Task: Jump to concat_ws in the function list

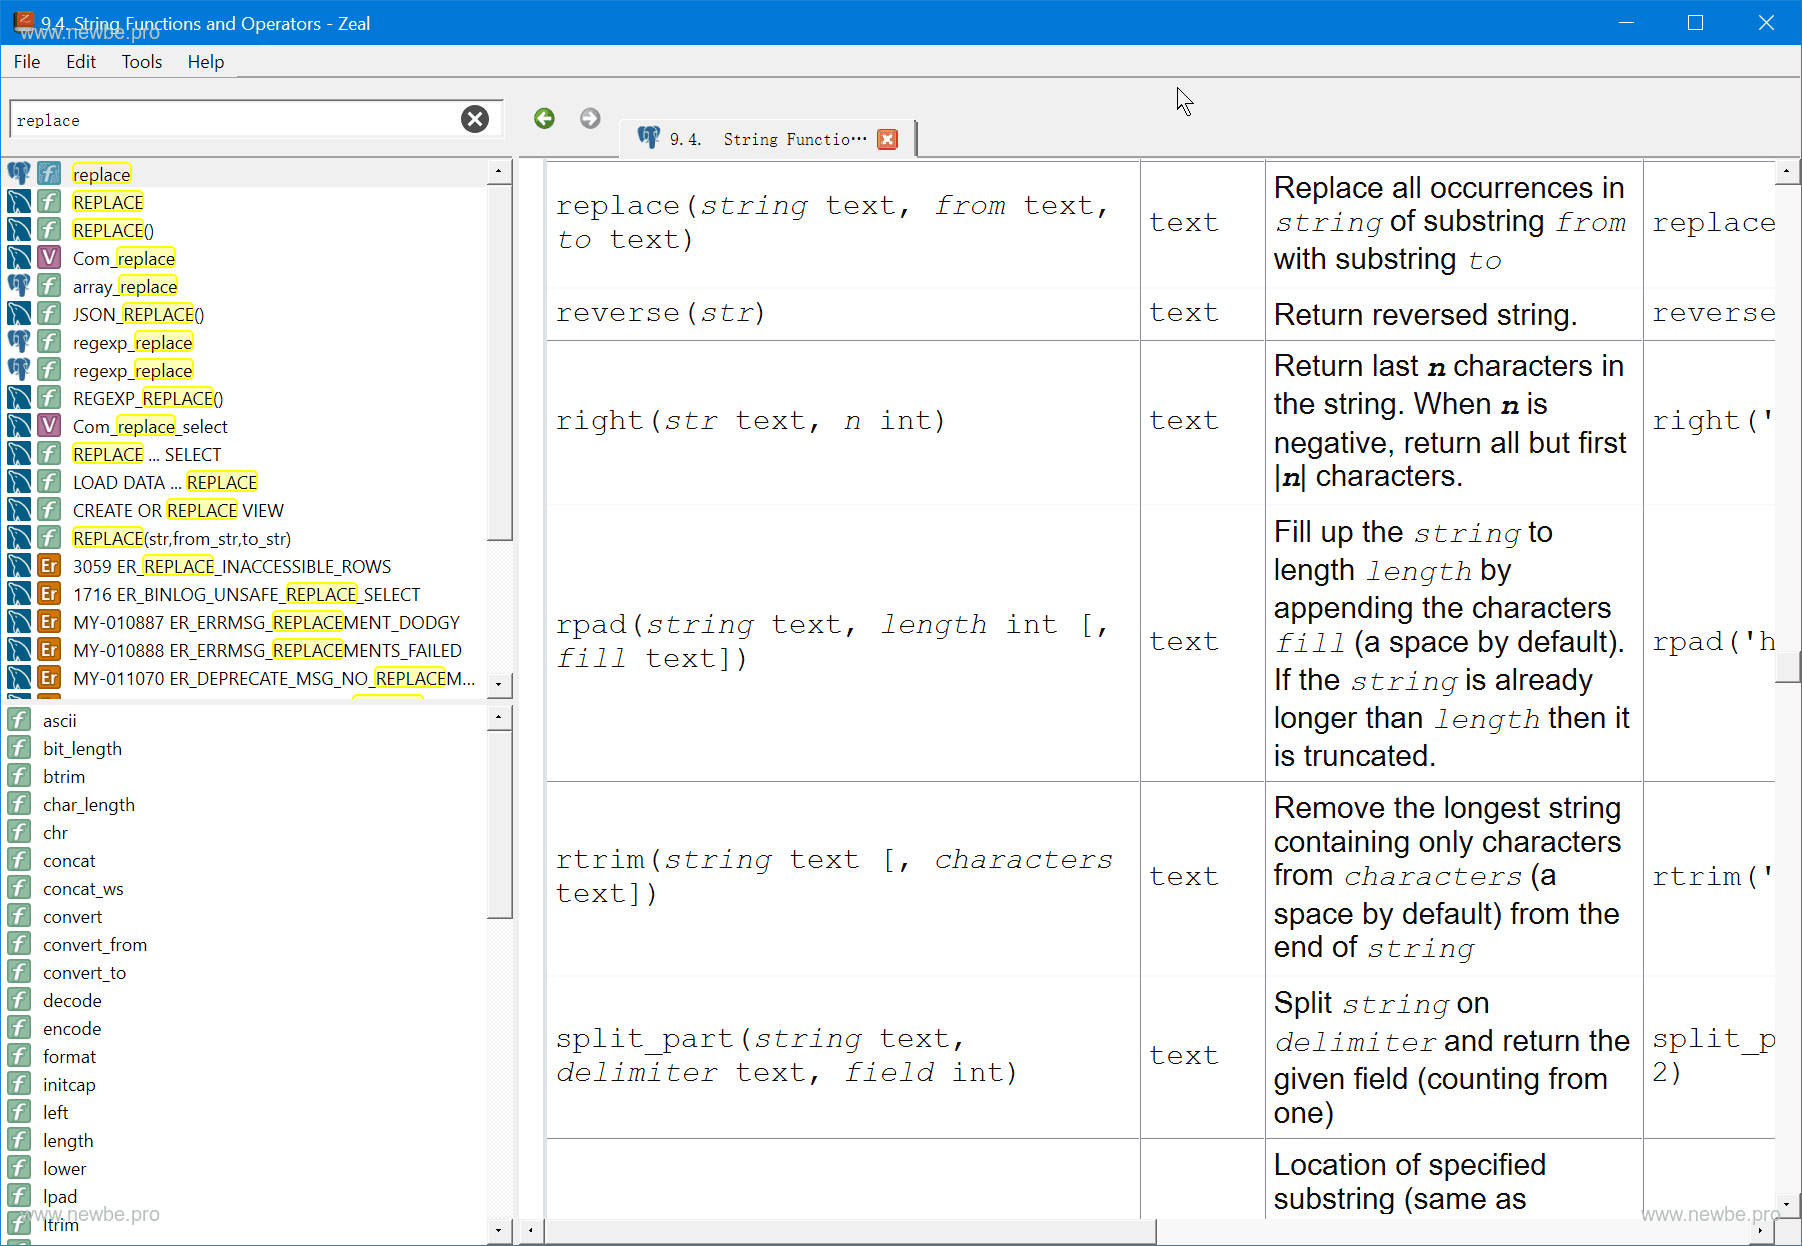Action: 83,889
